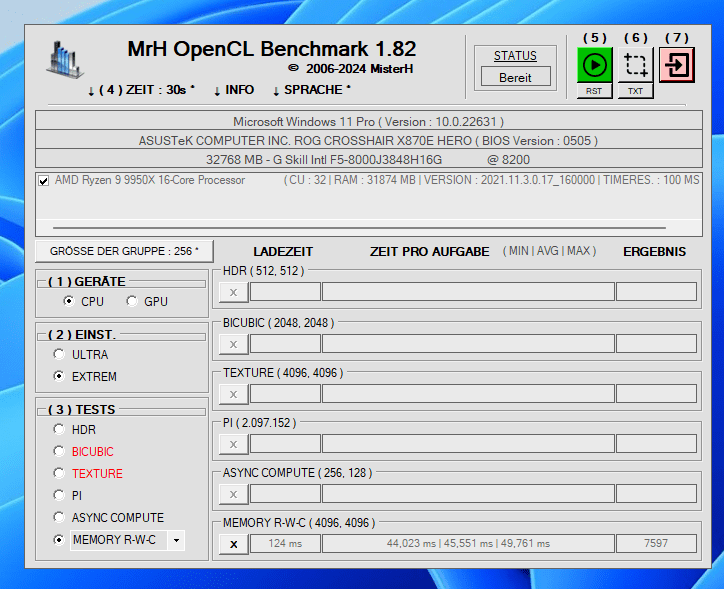Click the 124 ms load time field

[285, 543]
